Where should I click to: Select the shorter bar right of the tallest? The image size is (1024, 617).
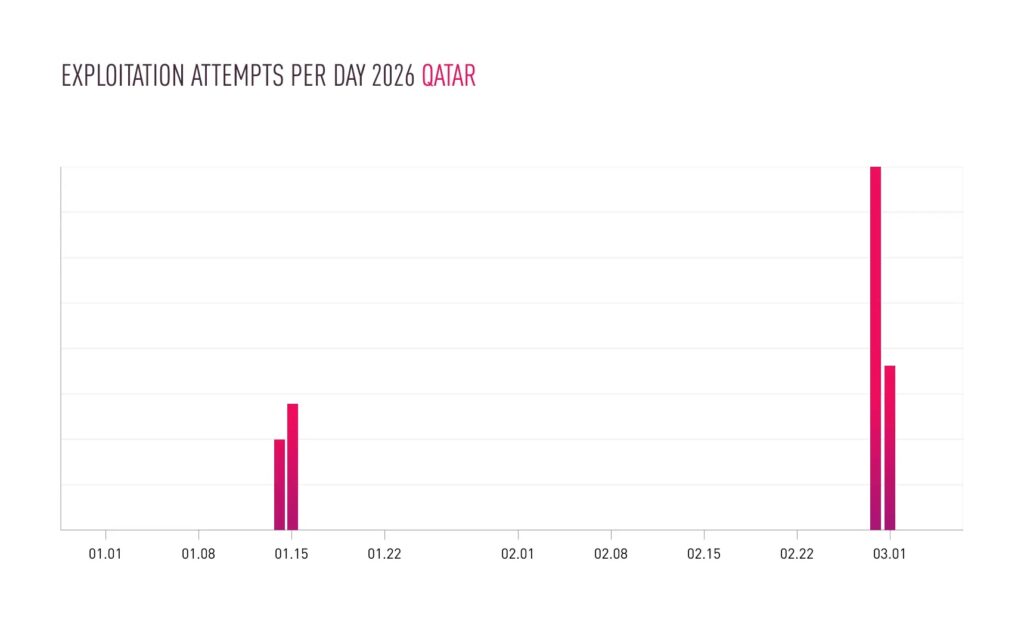889,447
